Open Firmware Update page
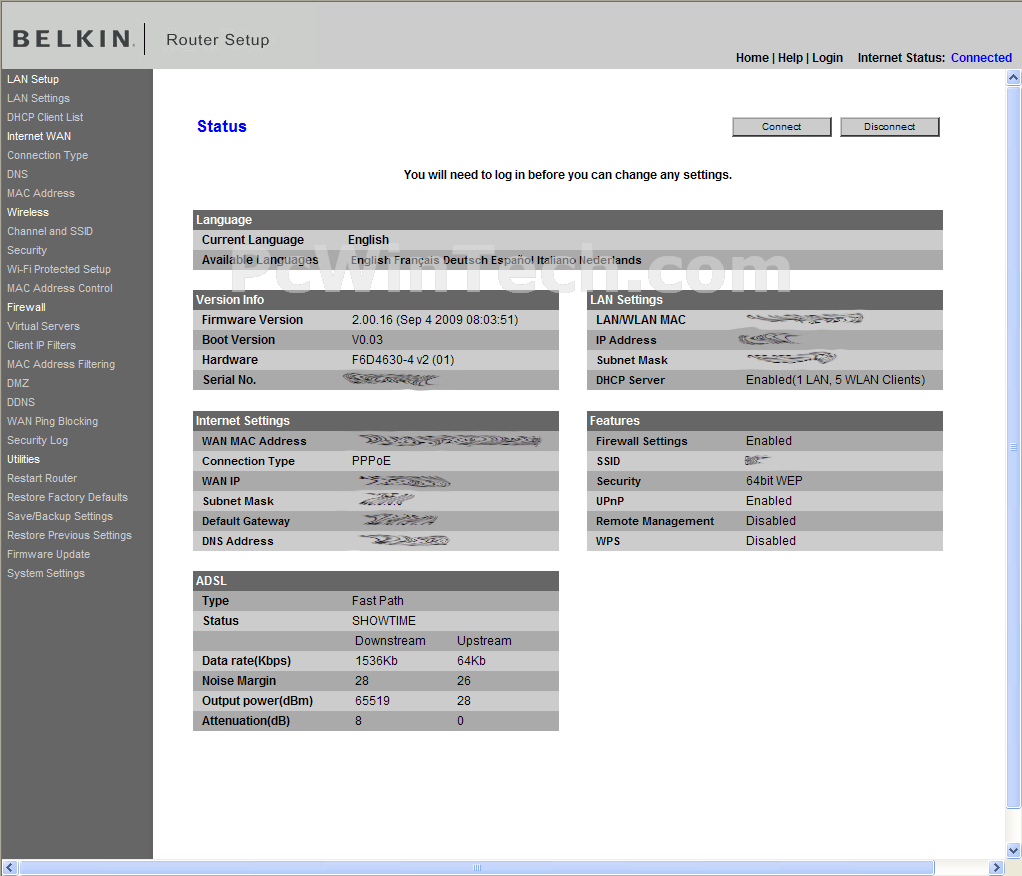1022x876 pixels. pos(49,554)
